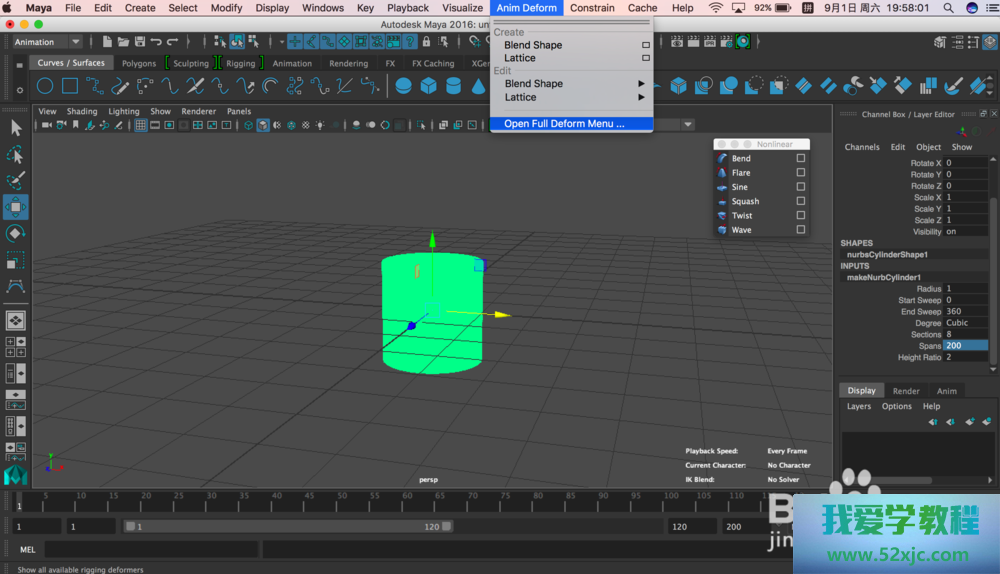Screen dimensions: 1000x574
Task: Switch to the Polygons shelf tab
Action: click(x=139, y=63)
